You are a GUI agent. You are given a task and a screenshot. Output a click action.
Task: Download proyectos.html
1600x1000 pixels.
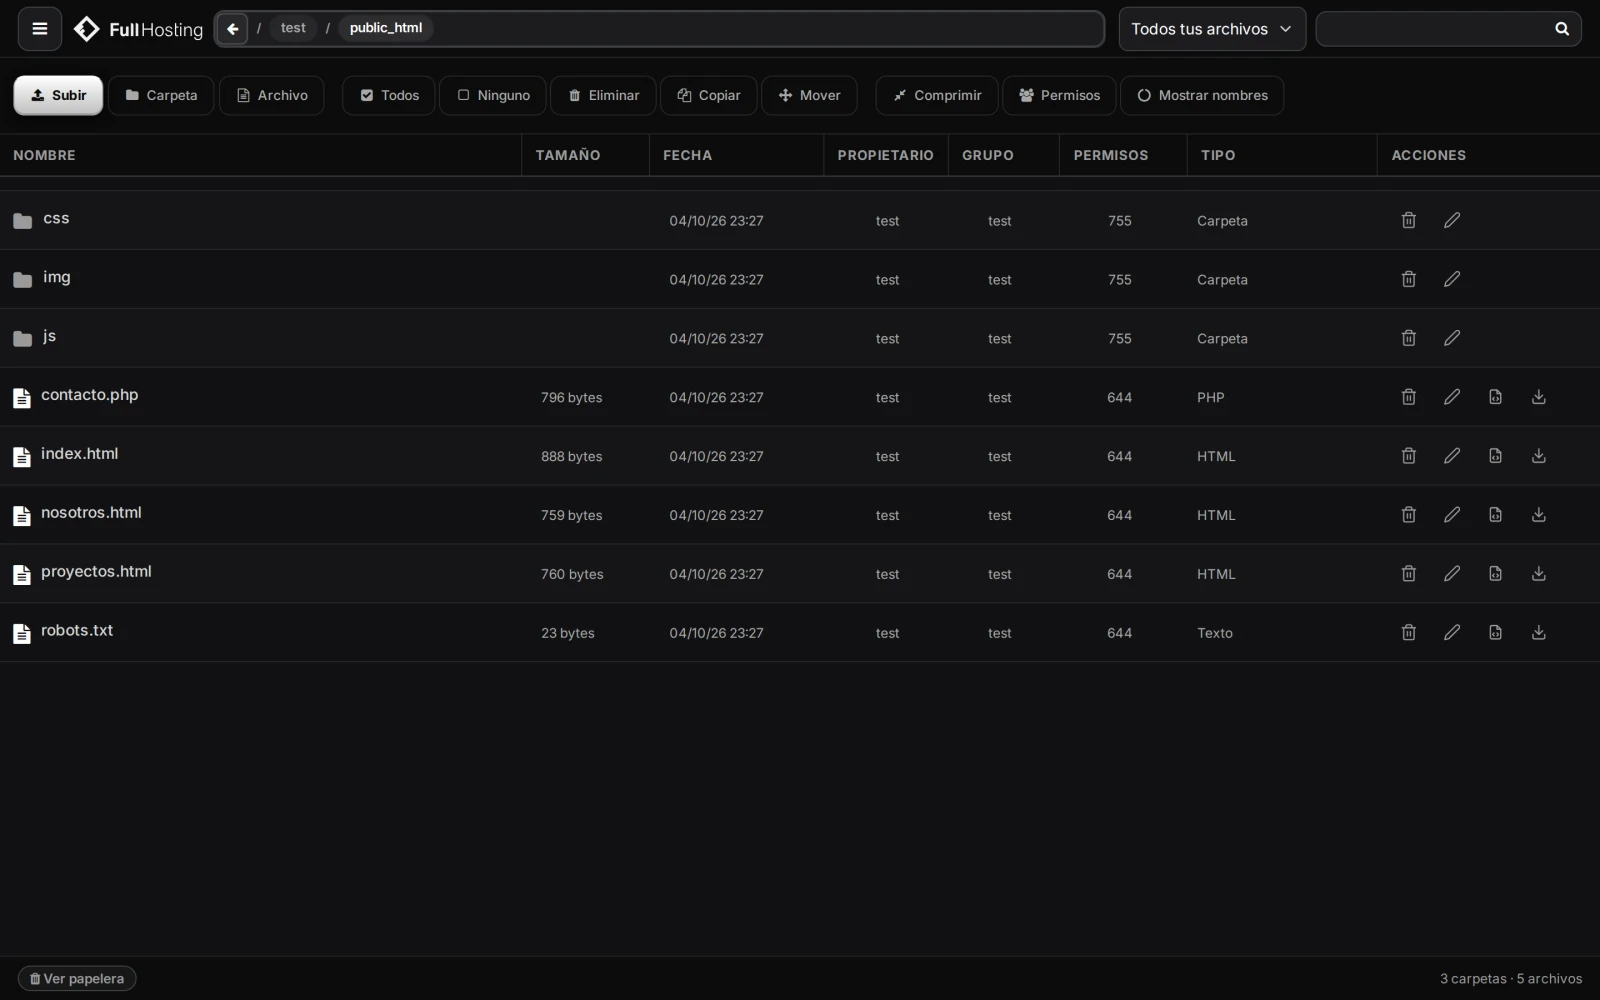(x=1538, y=574)
